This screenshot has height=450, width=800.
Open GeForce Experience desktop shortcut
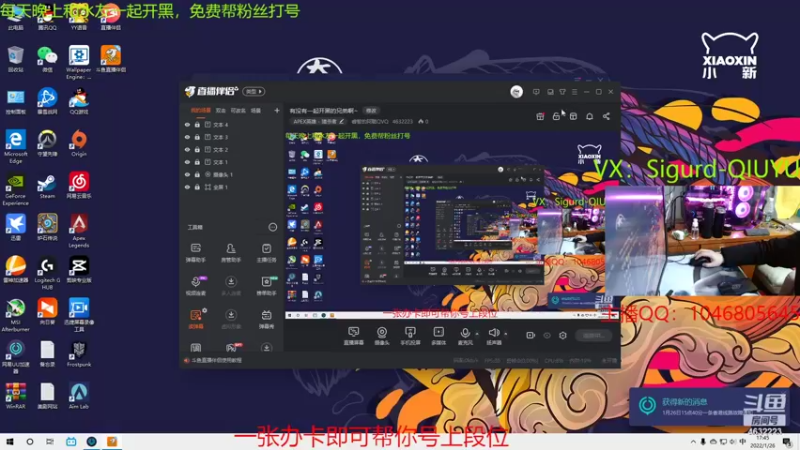15,190
